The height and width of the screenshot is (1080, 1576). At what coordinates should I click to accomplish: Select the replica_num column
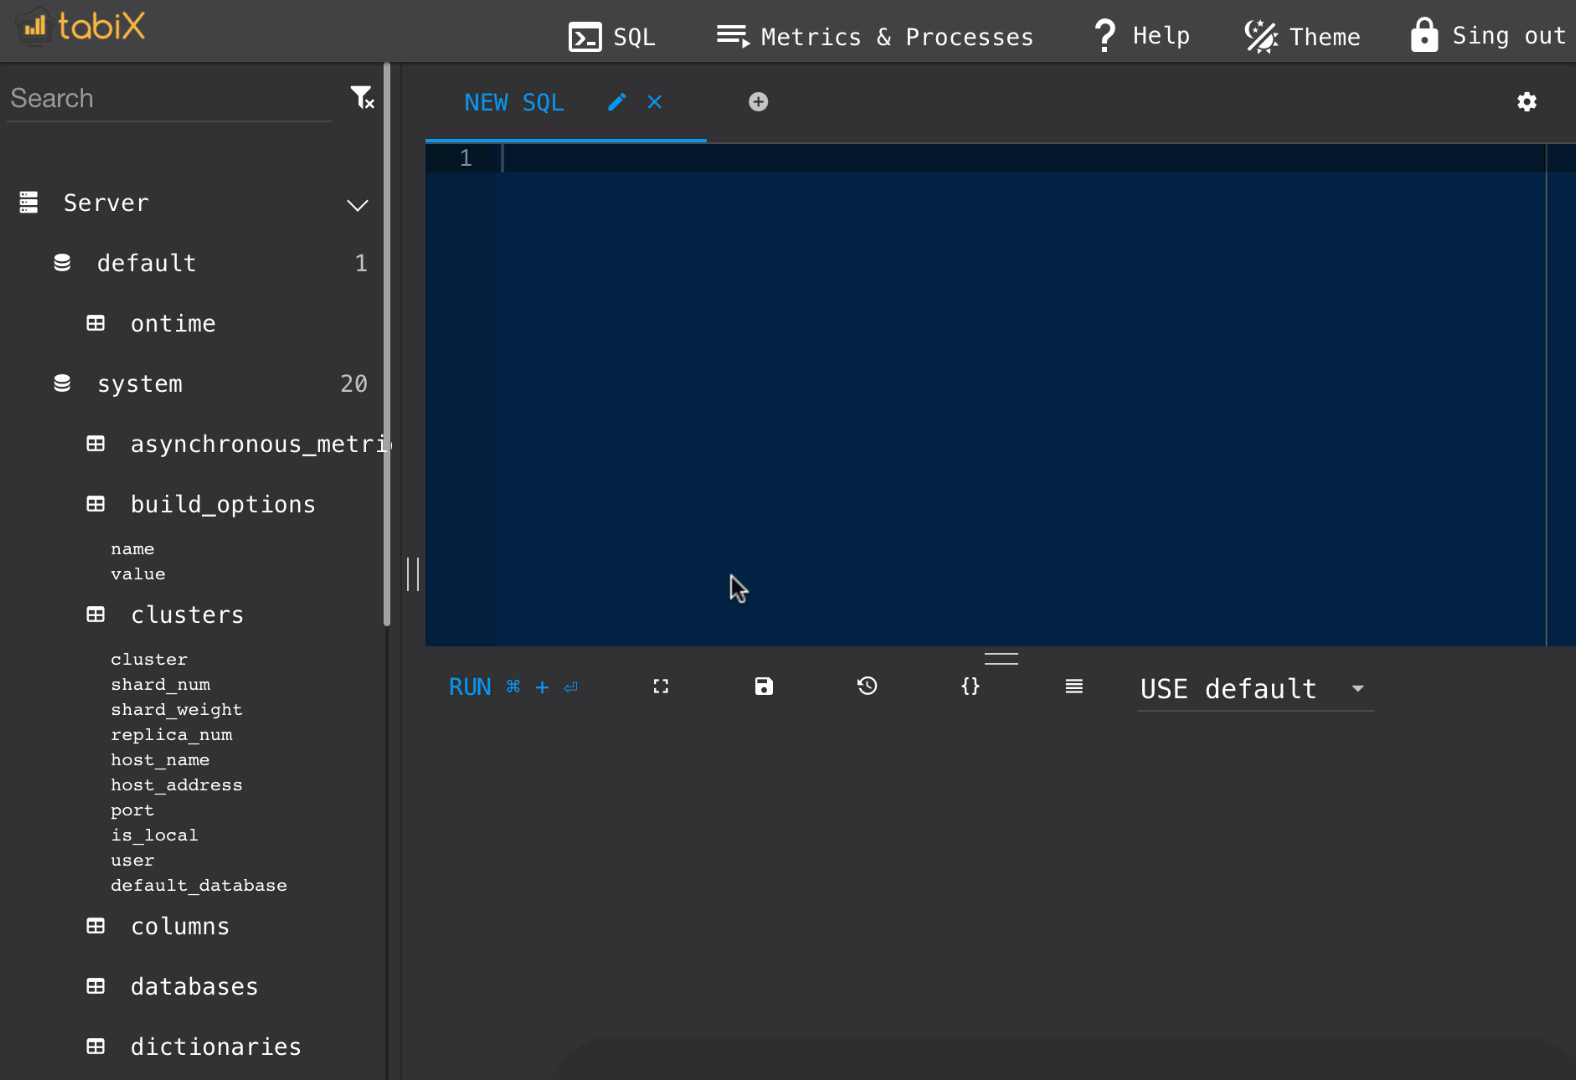pyautogui.click(x=171, y=735)
